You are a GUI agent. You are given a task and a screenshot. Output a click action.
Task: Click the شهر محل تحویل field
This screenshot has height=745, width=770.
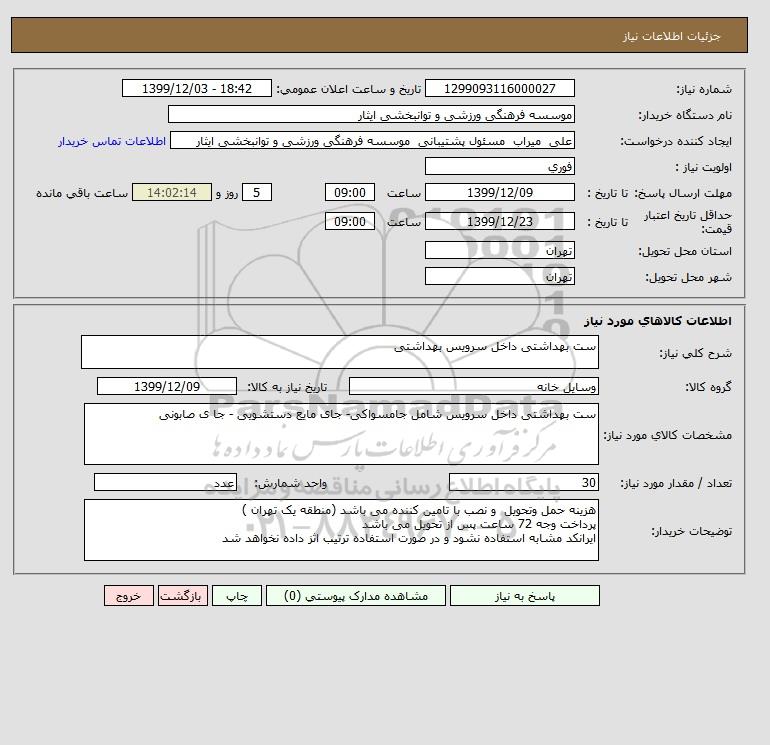click(499, 276)
